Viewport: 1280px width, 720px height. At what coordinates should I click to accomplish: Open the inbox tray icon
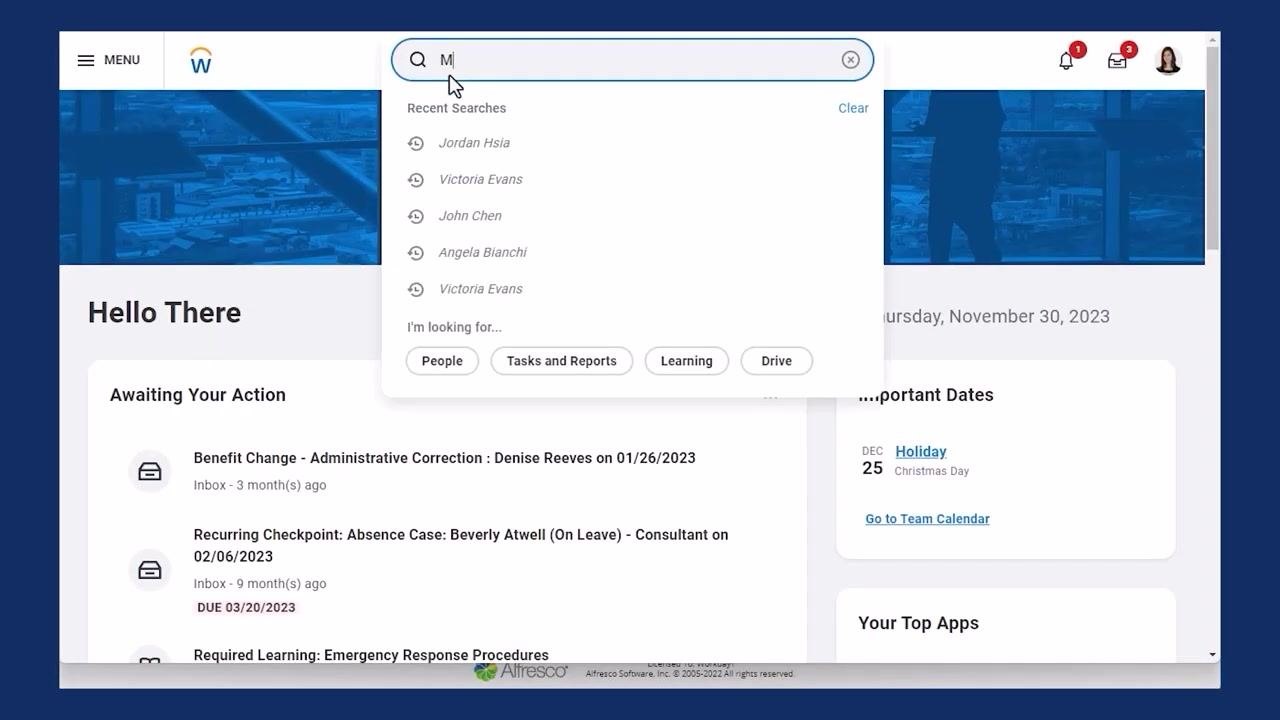point(1117,61)
